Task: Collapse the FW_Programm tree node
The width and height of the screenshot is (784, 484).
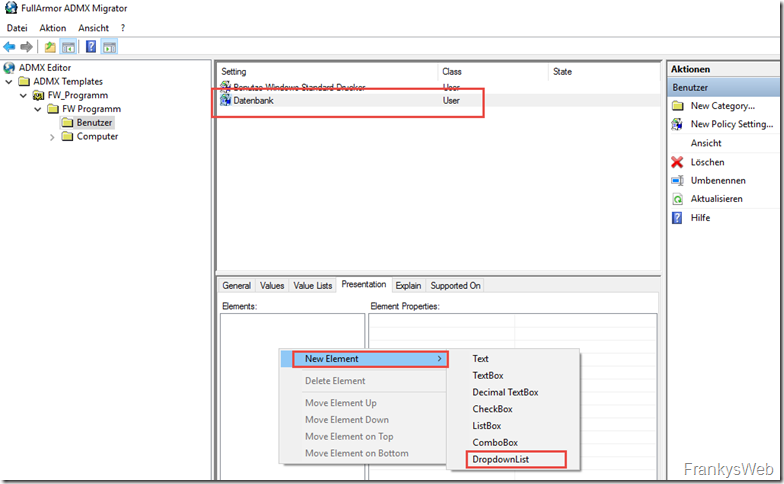Action: point(23,96)
